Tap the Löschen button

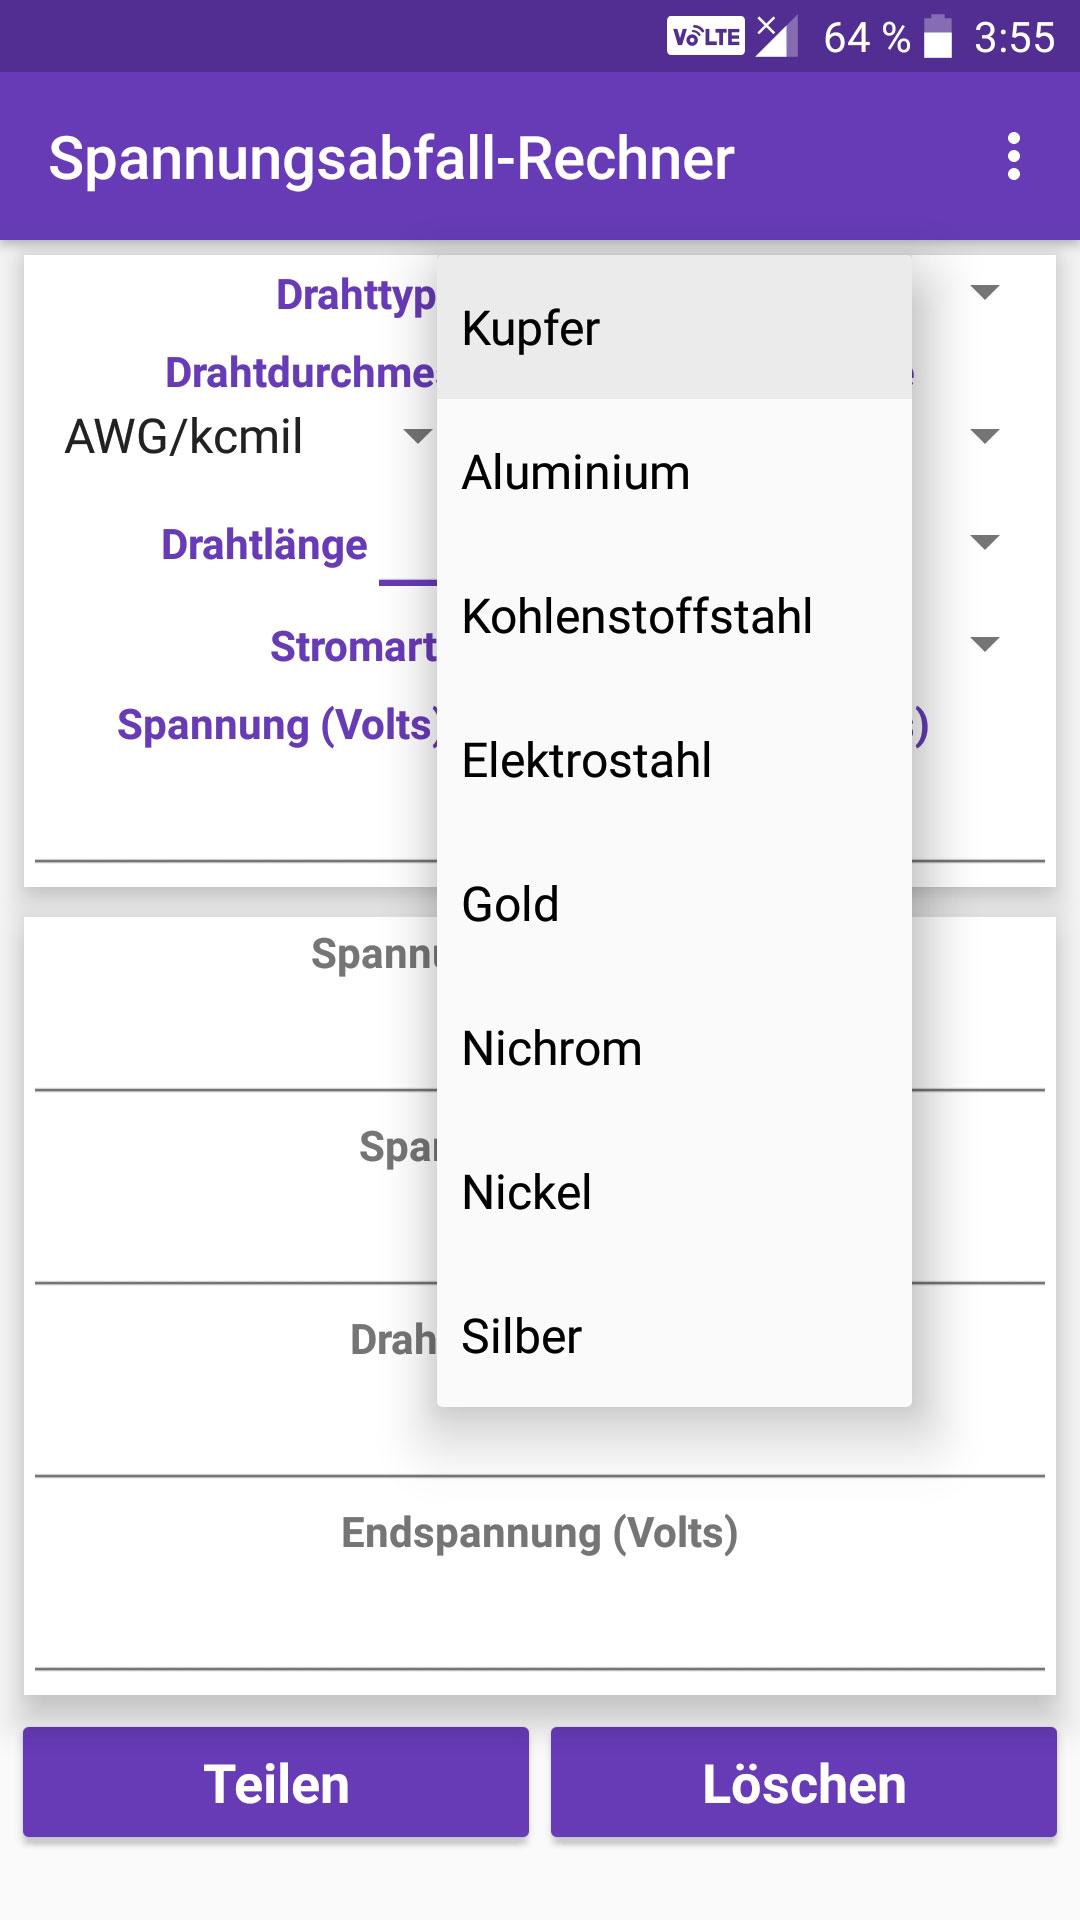[x=804, y=1782]
